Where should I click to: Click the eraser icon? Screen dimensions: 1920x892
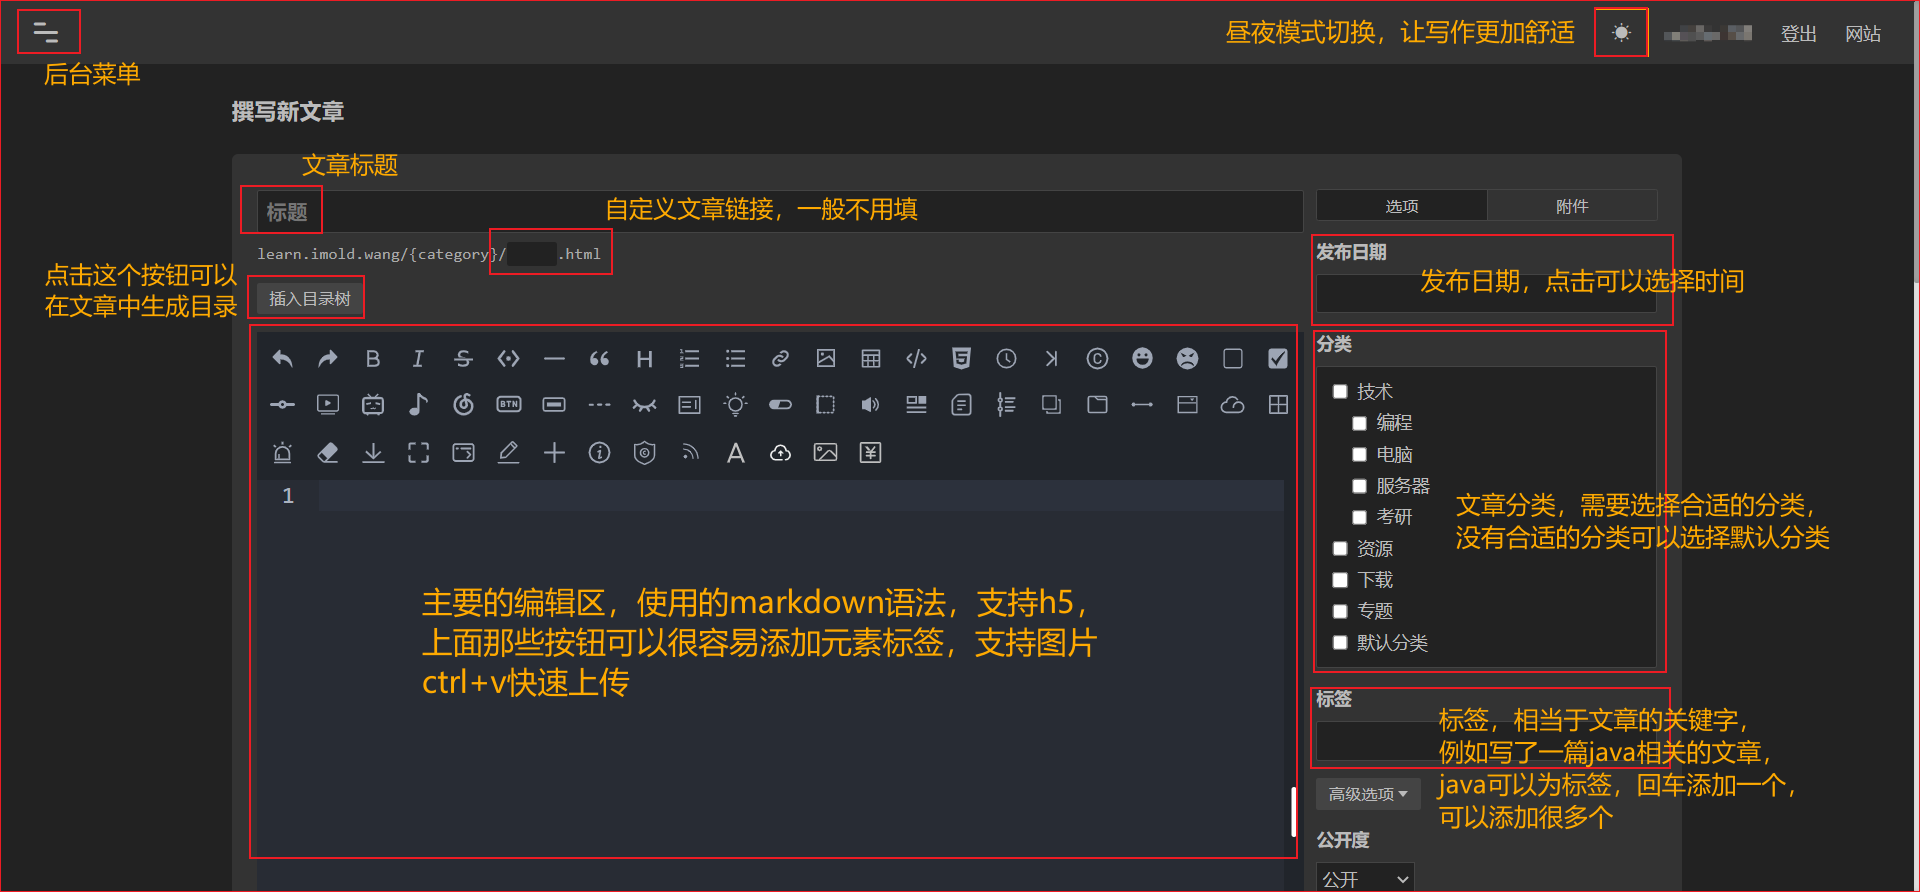(x=328, y=453)
